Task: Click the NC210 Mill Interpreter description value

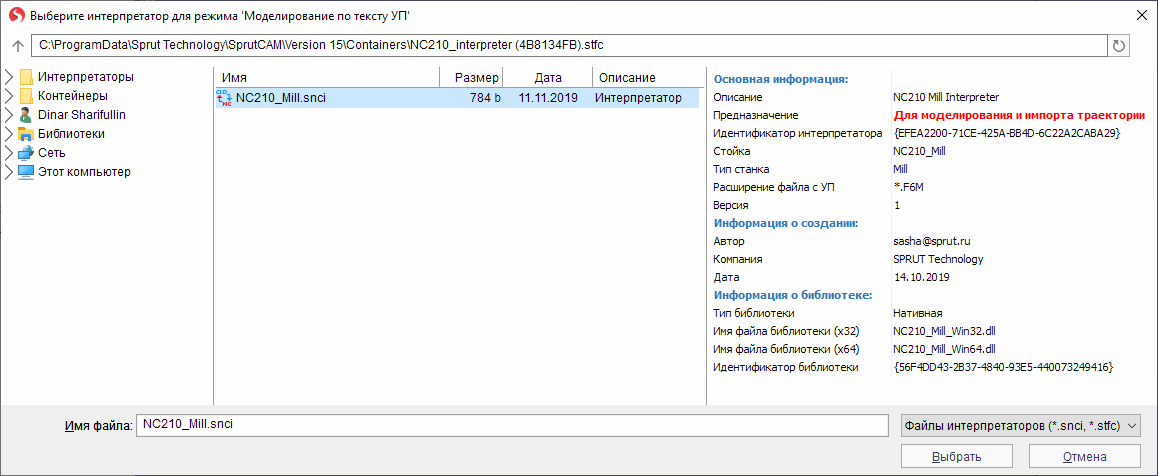Action: [x=945, y=97]
